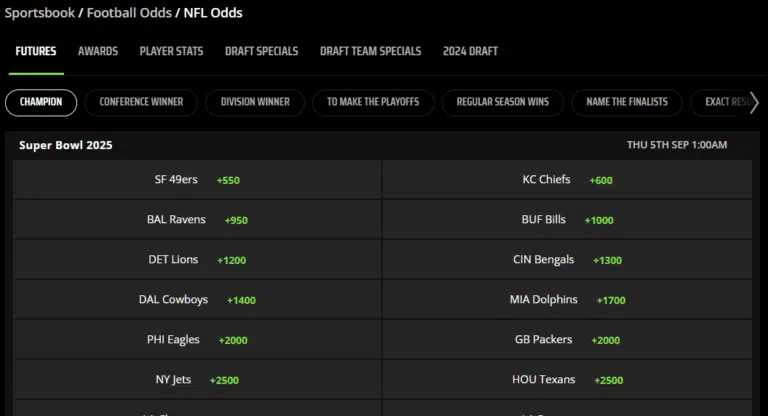
Task: Select HOU Texans +2500 odds
Action: pyautogui.click(x=567, y=380)
